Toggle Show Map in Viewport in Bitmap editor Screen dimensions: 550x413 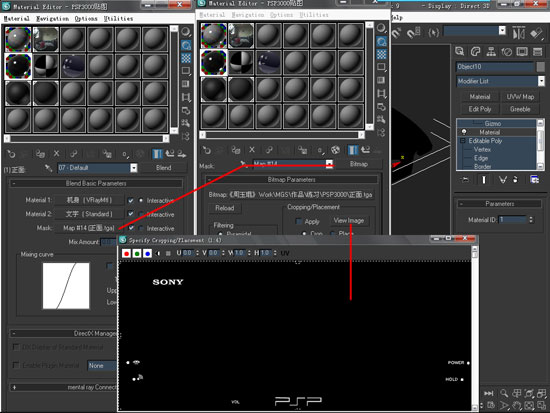335,150
